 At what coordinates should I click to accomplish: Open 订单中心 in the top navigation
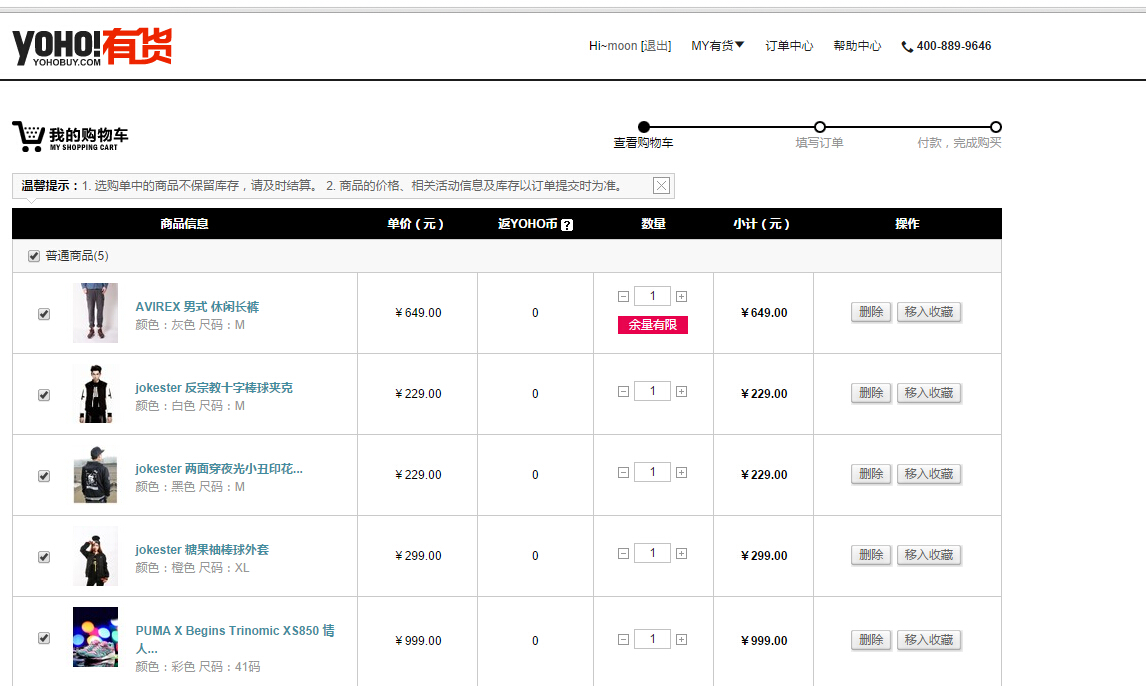789,46
